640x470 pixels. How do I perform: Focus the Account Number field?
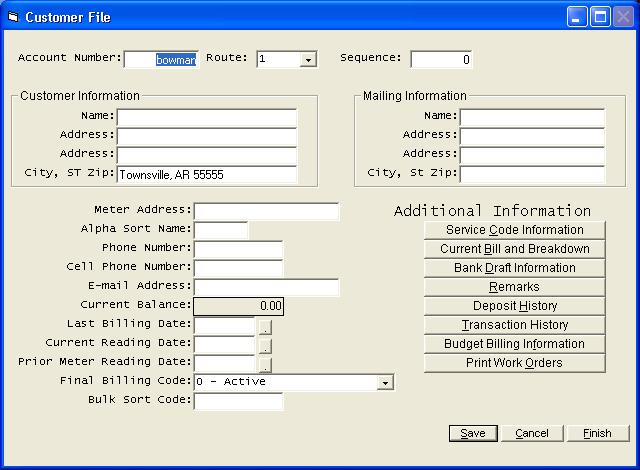point(160,60)
